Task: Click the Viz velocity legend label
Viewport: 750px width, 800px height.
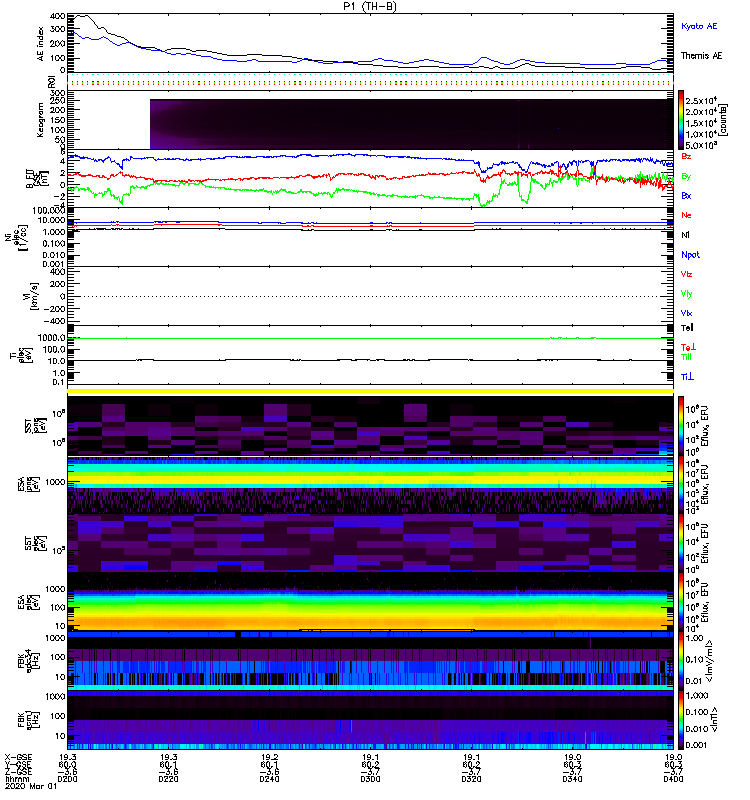Action: tap(686, 274)
